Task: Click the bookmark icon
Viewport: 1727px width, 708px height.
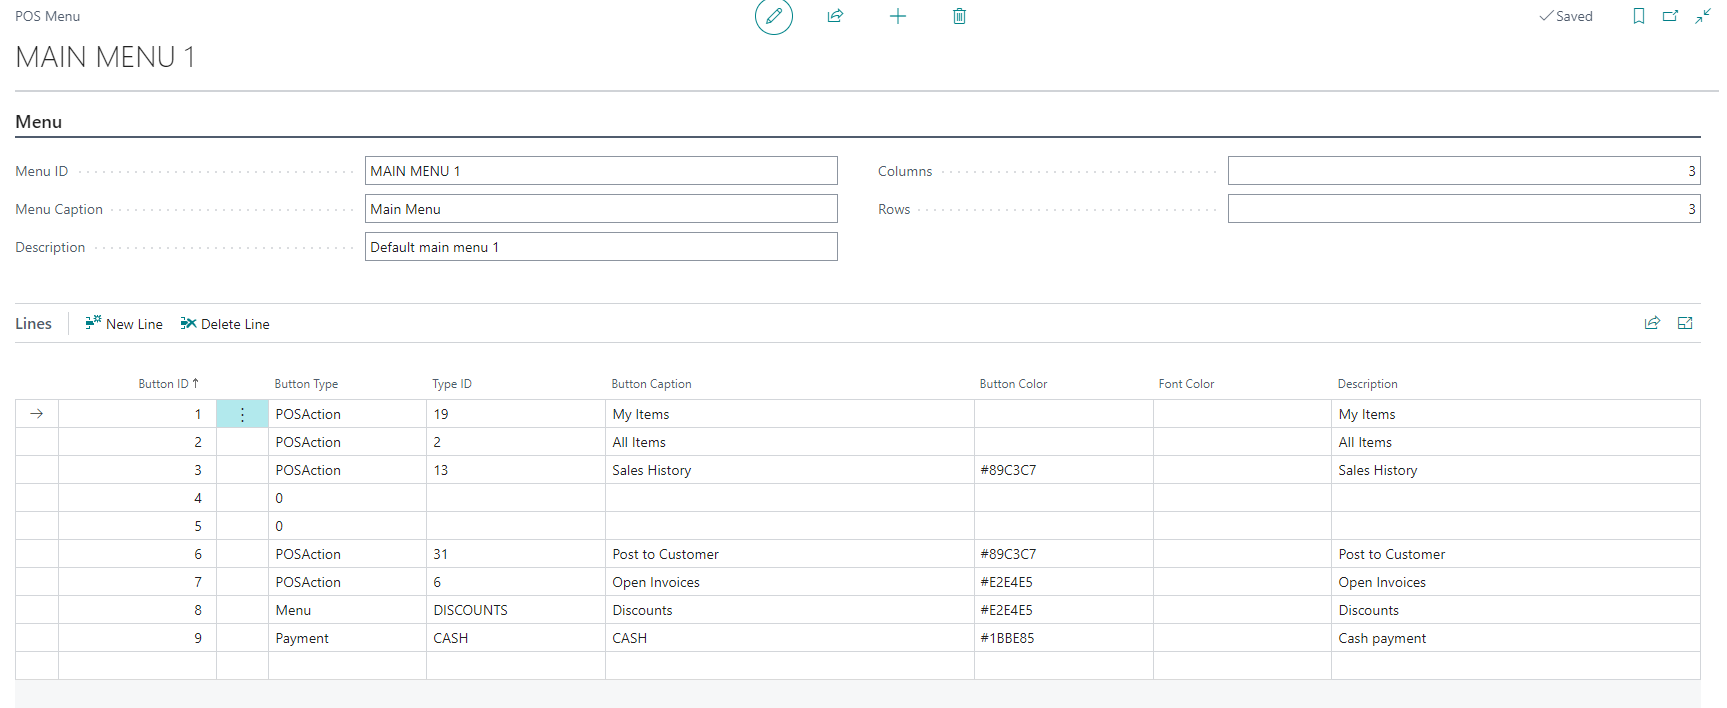Action: point(1638,16)
